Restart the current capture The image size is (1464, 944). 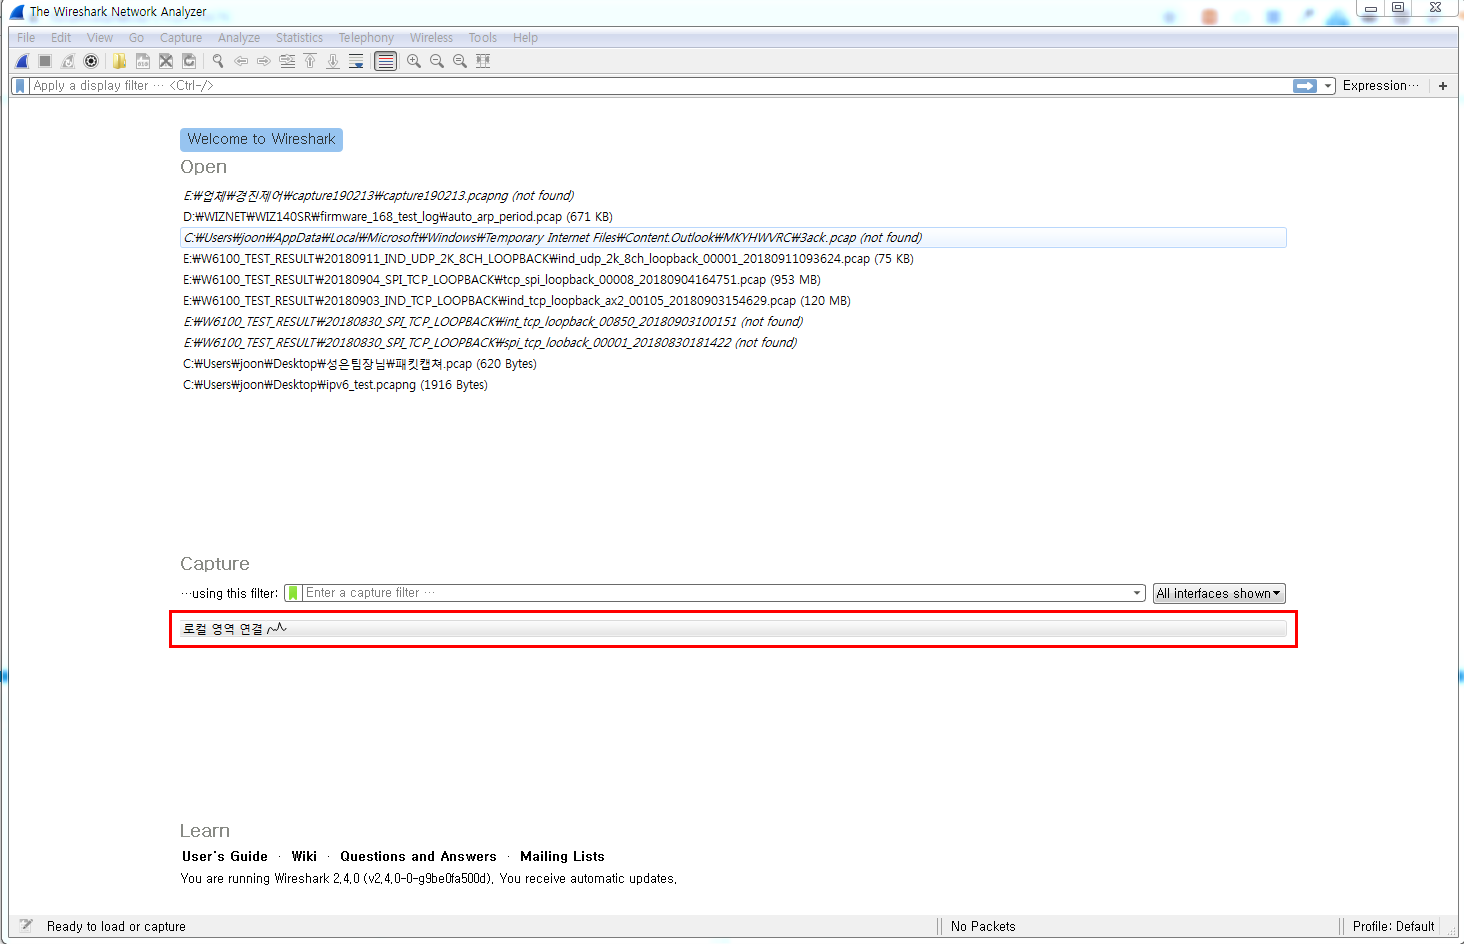click(68, 61)
